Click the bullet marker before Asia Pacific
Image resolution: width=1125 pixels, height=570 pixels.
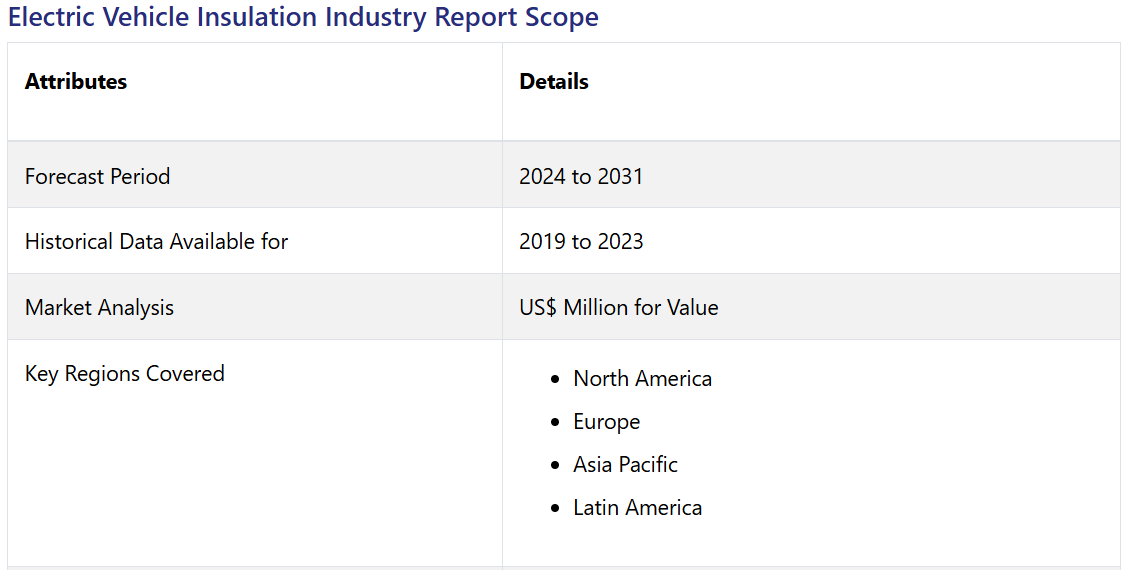tap(555, 466)
